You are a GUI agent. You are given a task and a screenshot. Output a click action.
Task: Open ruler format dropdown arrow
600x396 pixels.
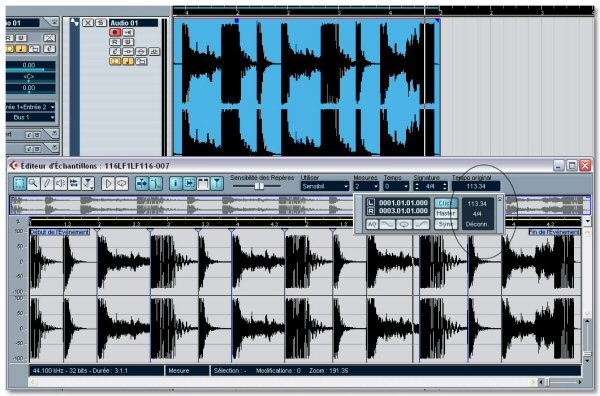(588, 222)
